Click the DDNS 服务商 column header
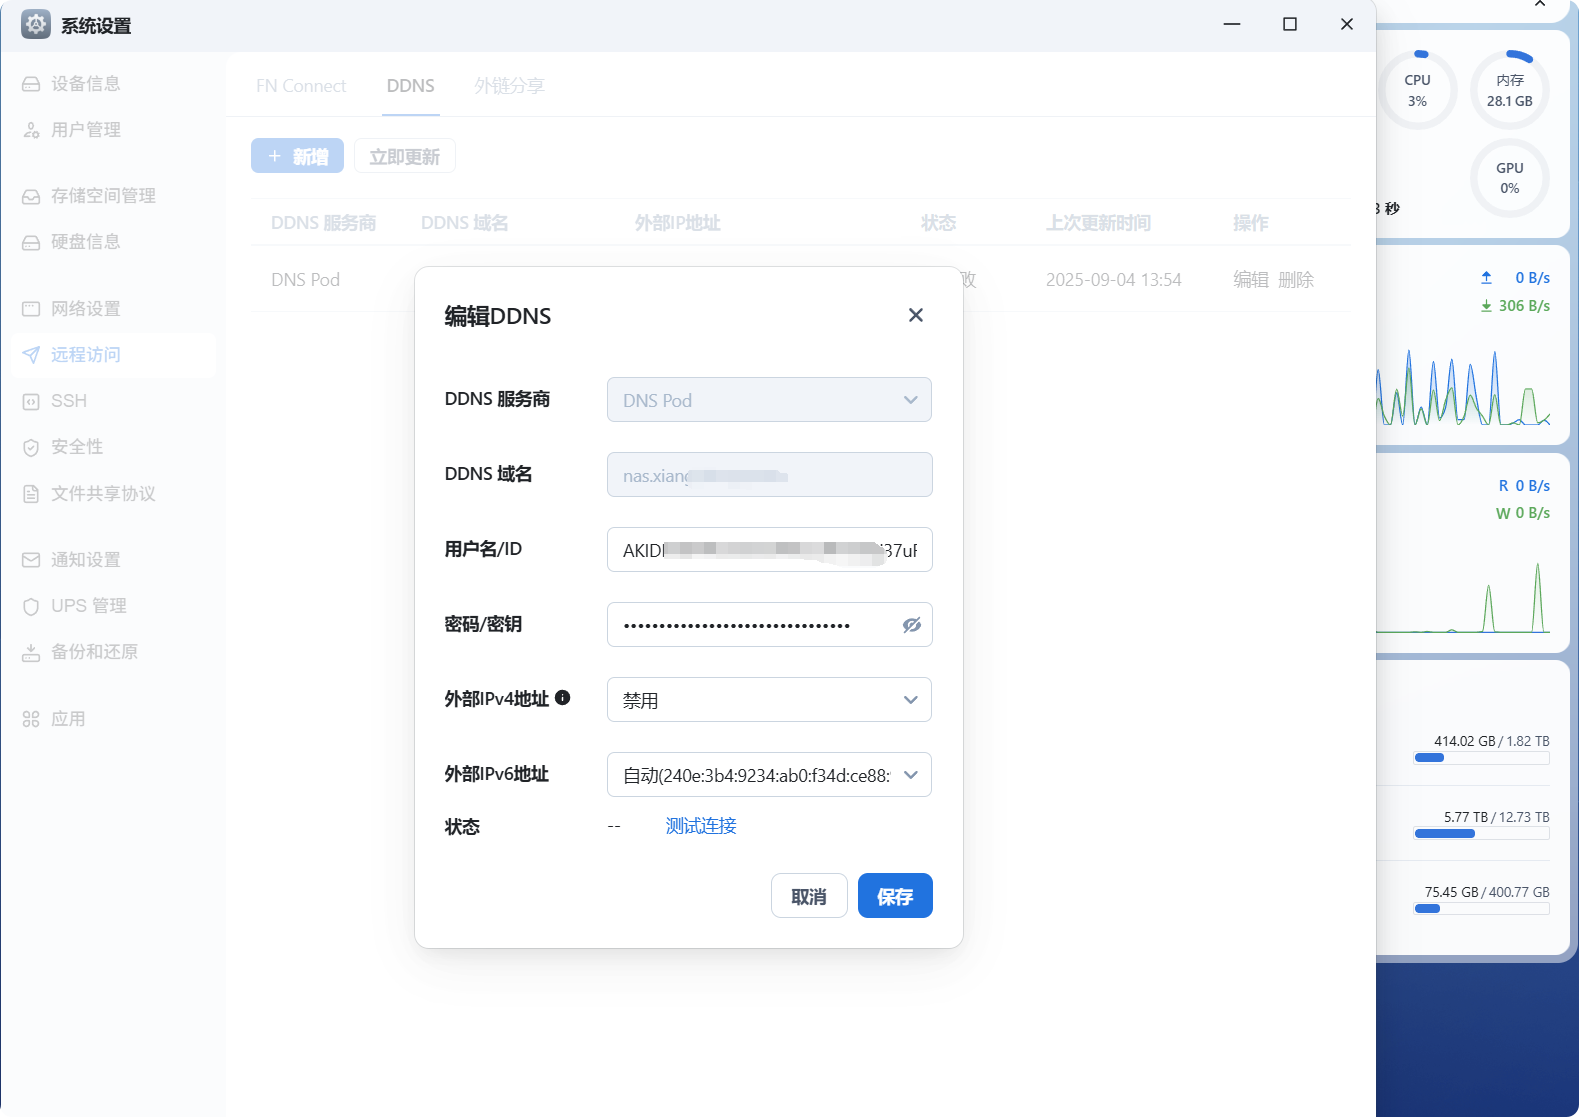 click(x=323, y=223)
